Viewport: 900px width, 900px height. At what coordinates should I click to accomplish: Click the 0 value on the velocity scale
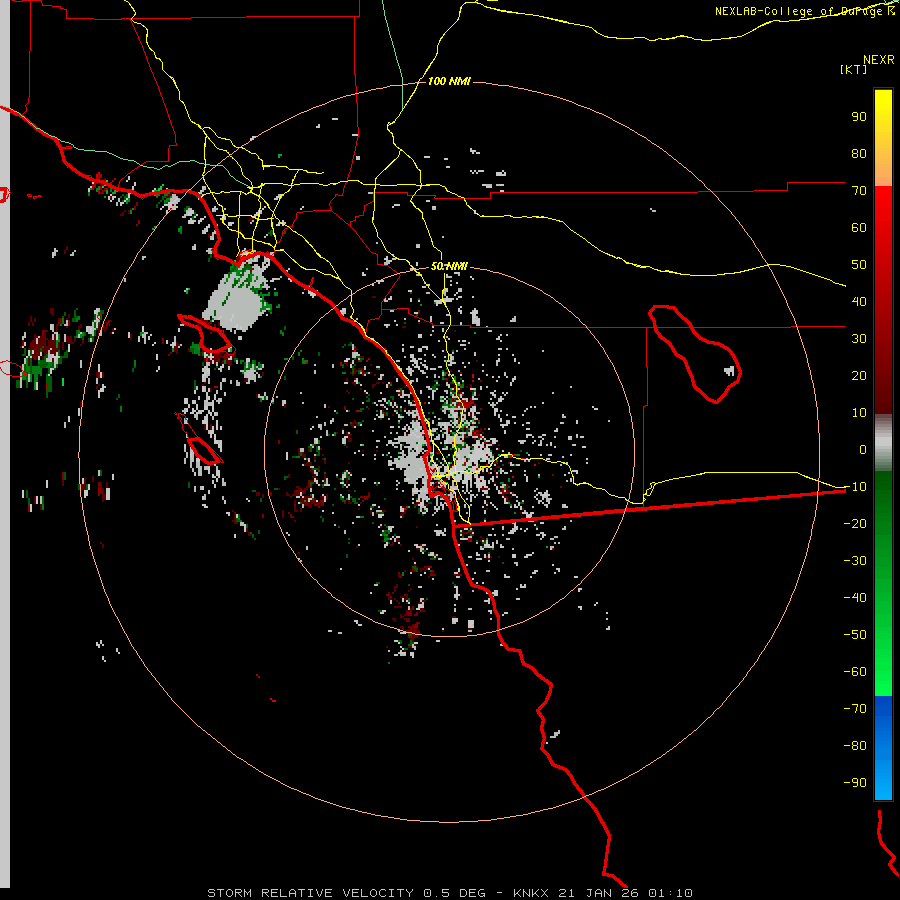[863, 449]
